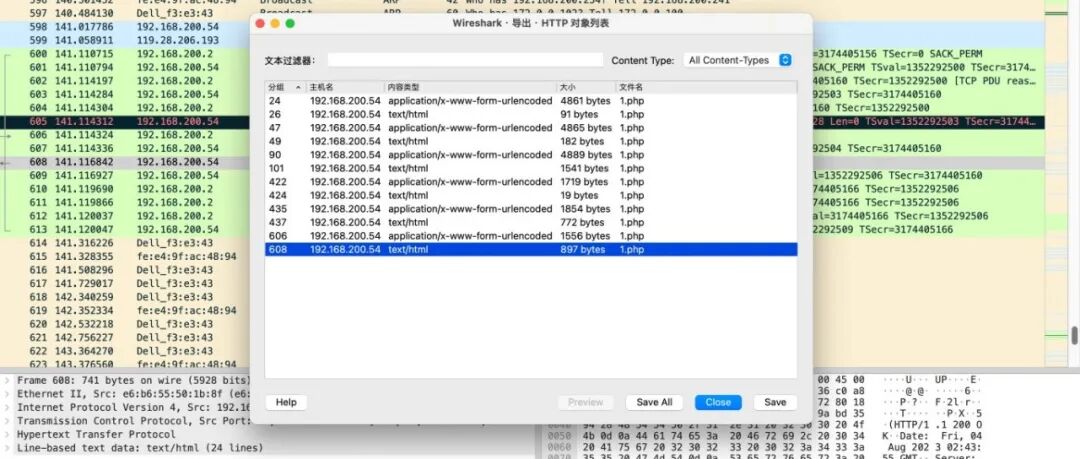Image resolution: width=1080 pixels, height=459 pixels.
Task: Select object row for packet 437
Action: tap(531, 223)
